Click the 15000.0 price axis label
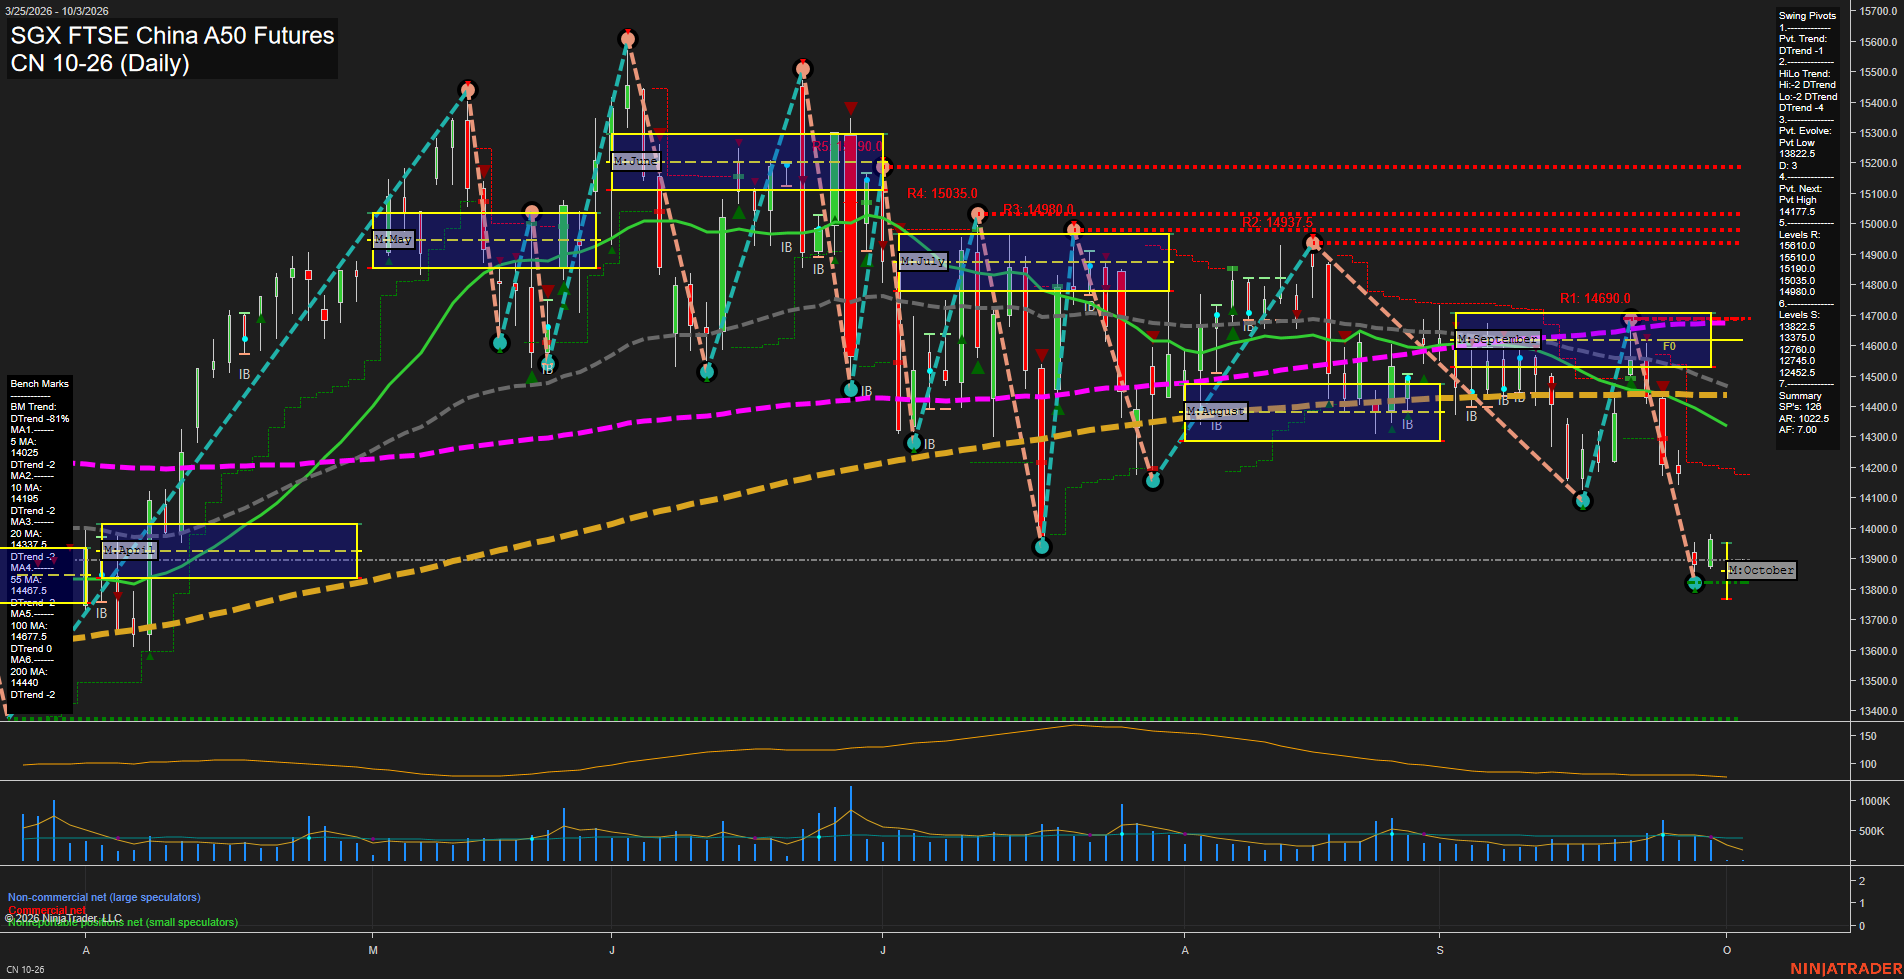Screen dimensions: 1904x979 (1878, 225)
